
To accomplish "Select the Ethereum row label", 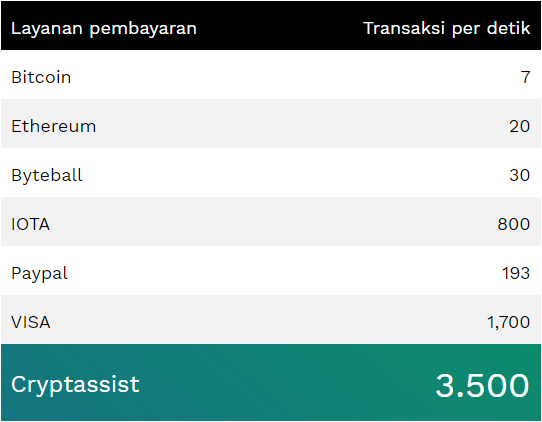I will [54, 126].
